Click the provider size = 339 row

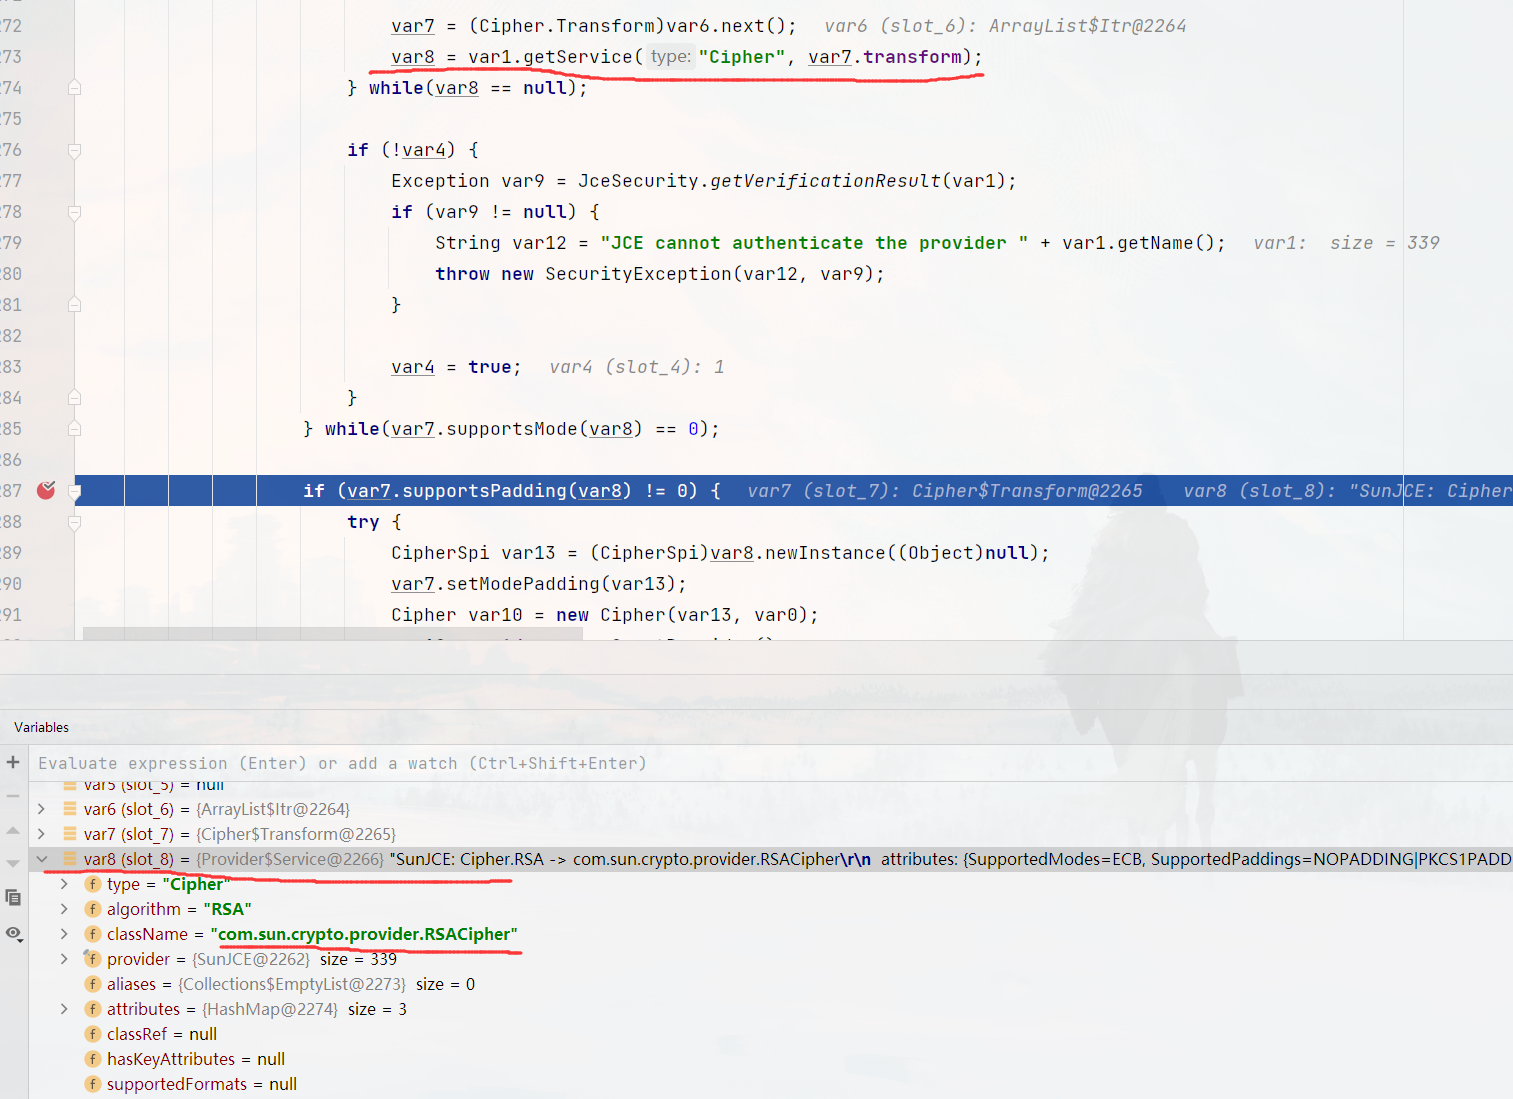click(770, 959)
